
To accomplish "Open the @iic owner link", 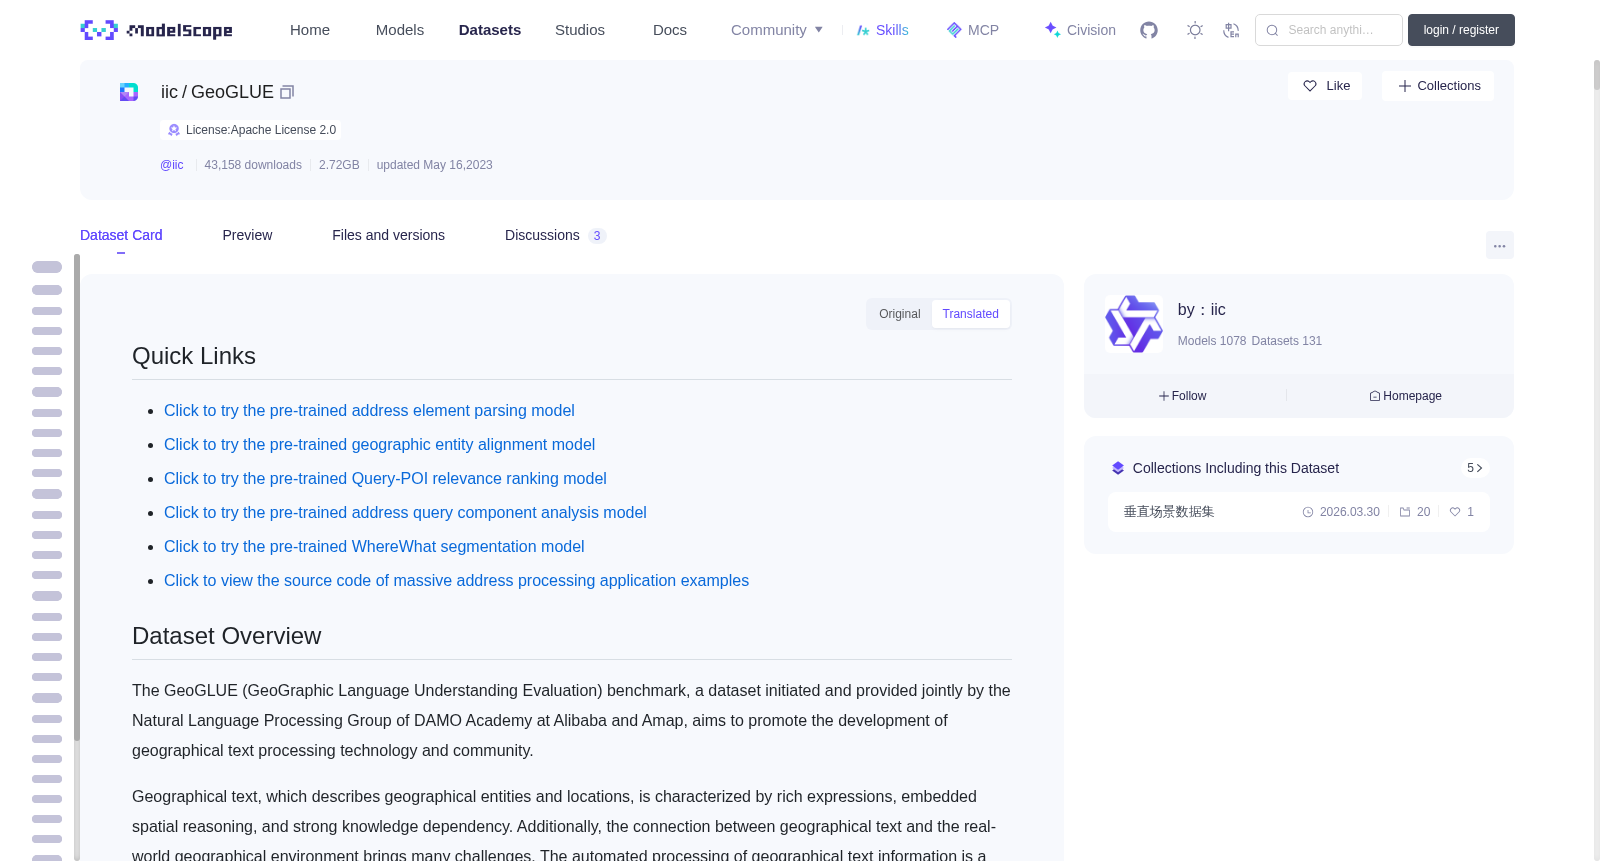I will (172, 165).
